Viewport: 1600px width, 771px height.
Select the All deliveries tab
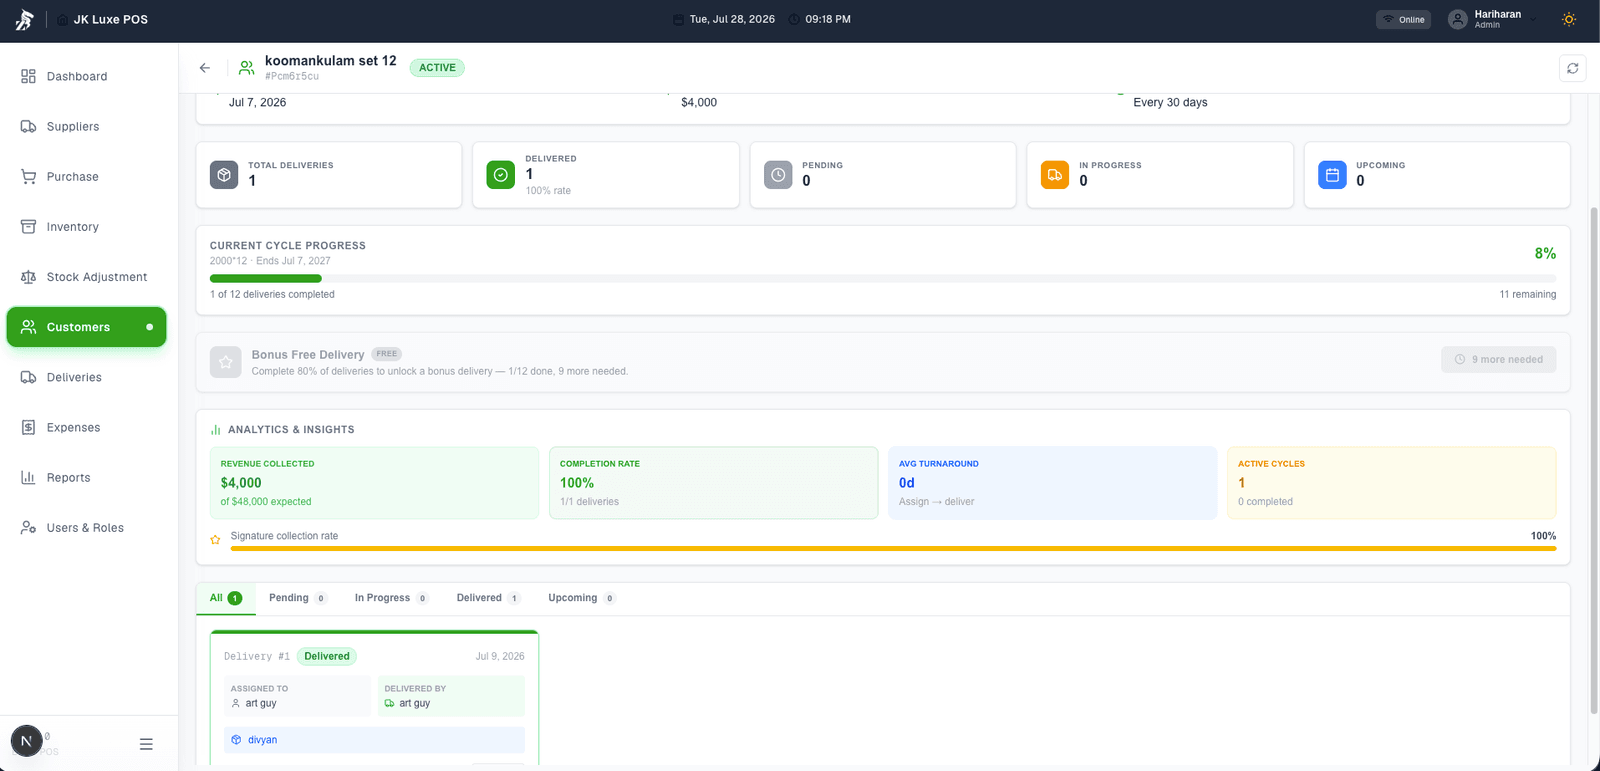[226, 598]
